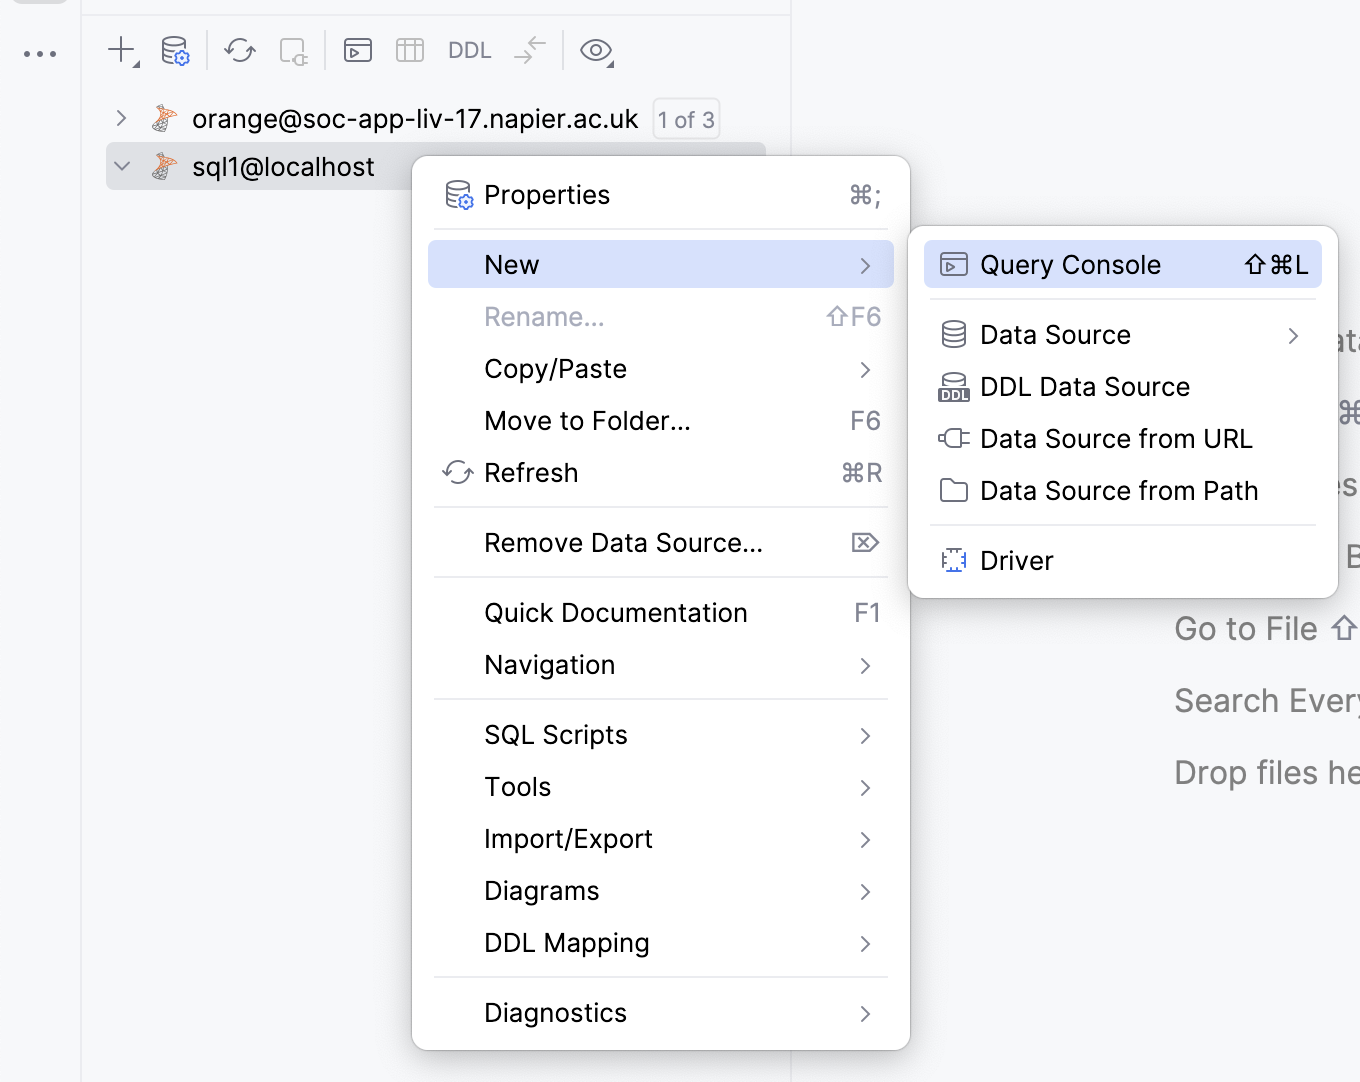Choose Remove Data Source...
This screenshot has width=1360, height=1082.
(661, 543)
